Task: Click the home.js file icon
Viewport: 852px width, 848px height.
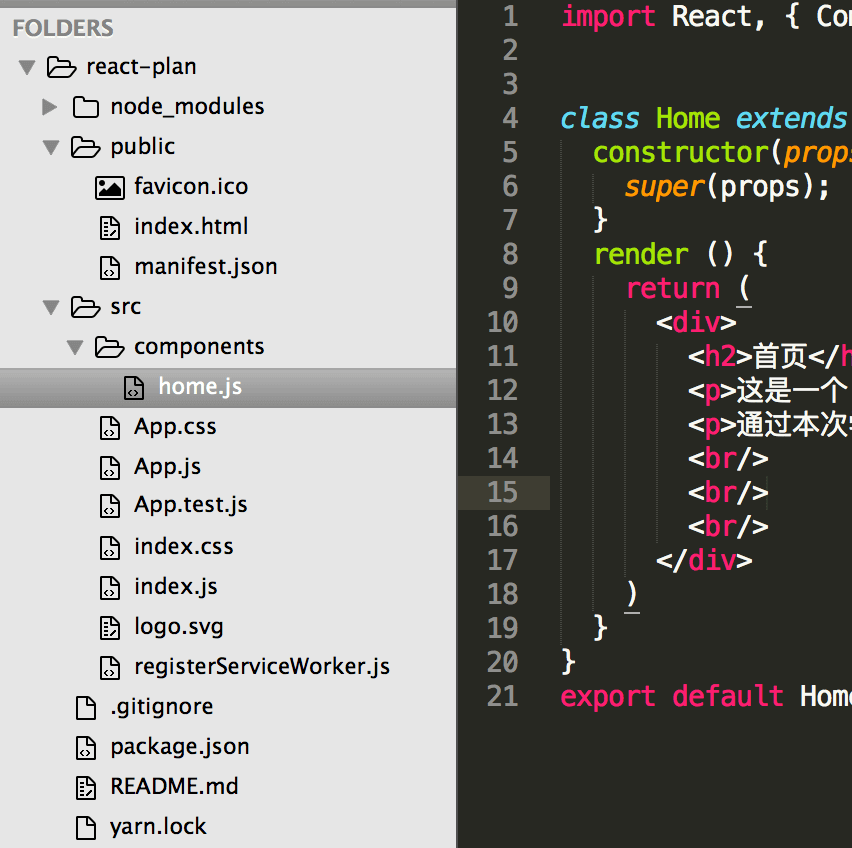Action: 133,386
